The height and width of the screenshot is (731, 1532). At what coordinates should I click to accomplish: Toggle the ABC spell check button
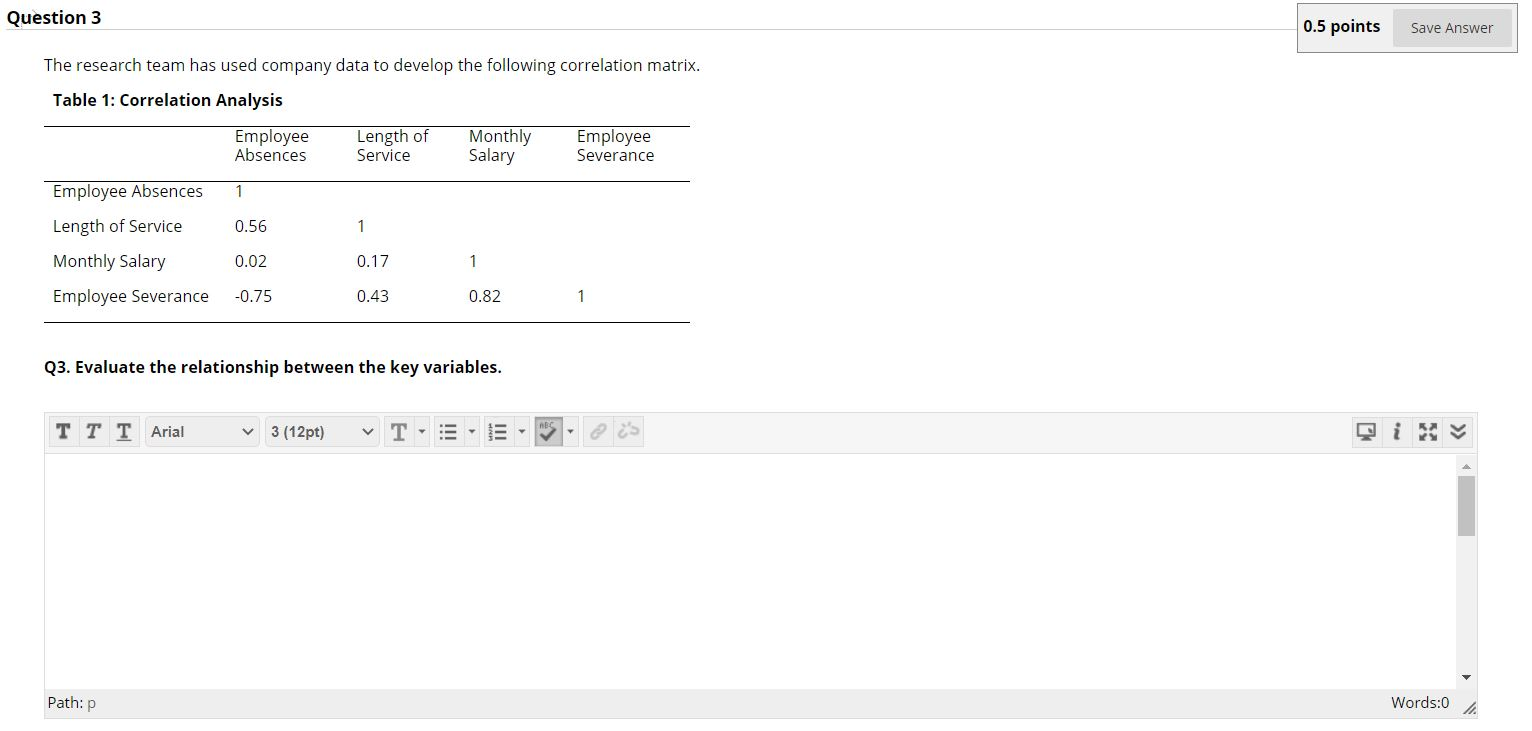pos(548,432)
